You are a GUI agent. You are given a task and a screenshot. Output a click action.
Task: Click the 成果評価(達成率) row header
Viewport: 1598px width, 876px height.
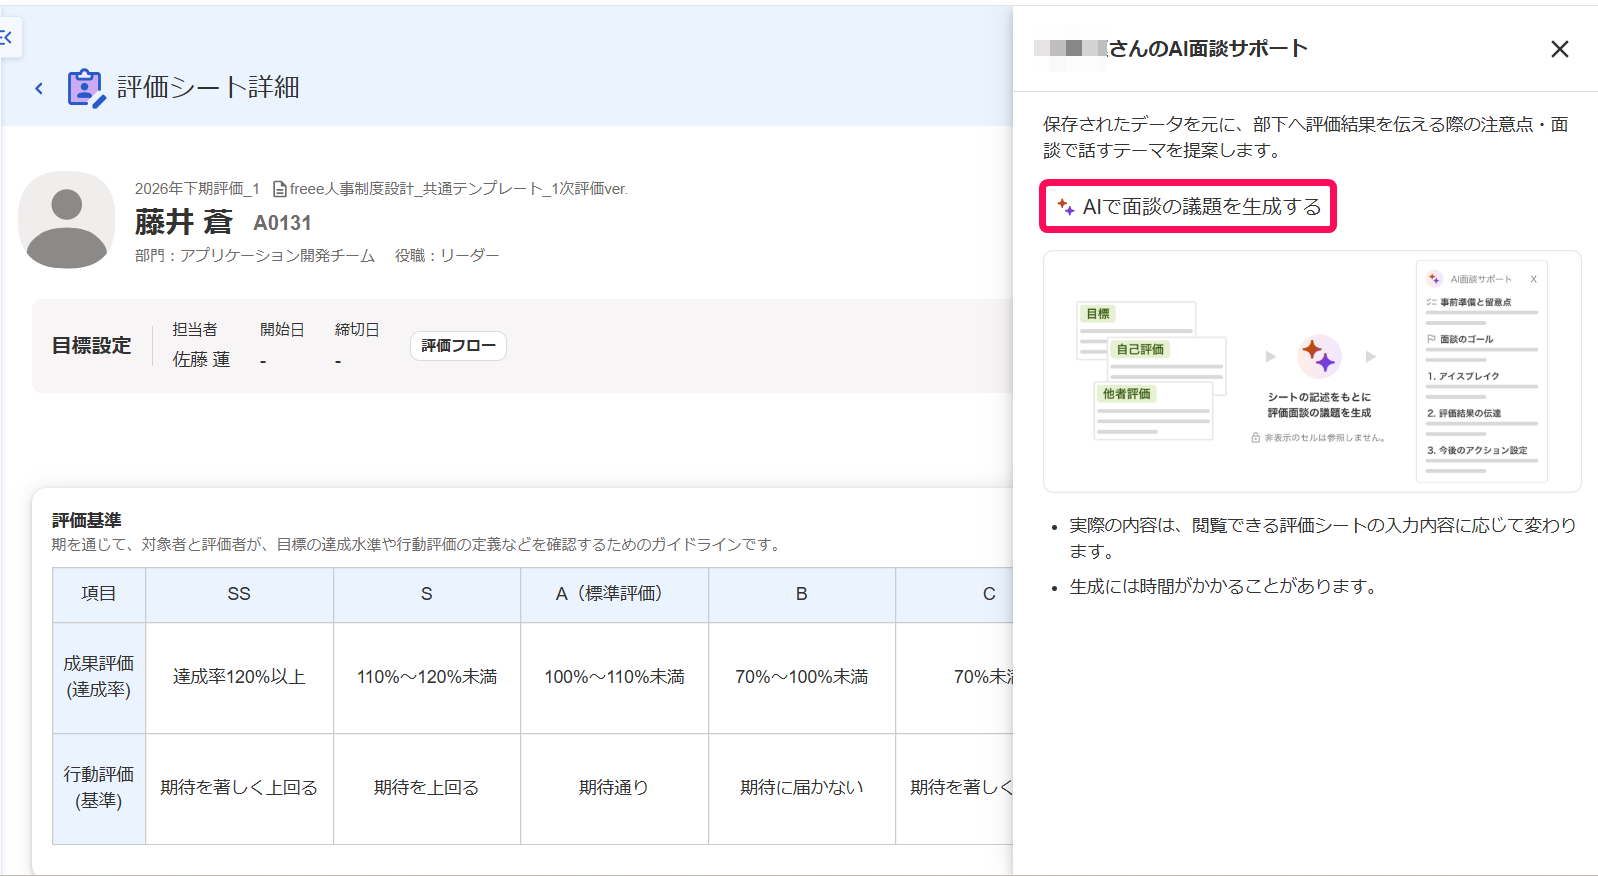[99, 677]
